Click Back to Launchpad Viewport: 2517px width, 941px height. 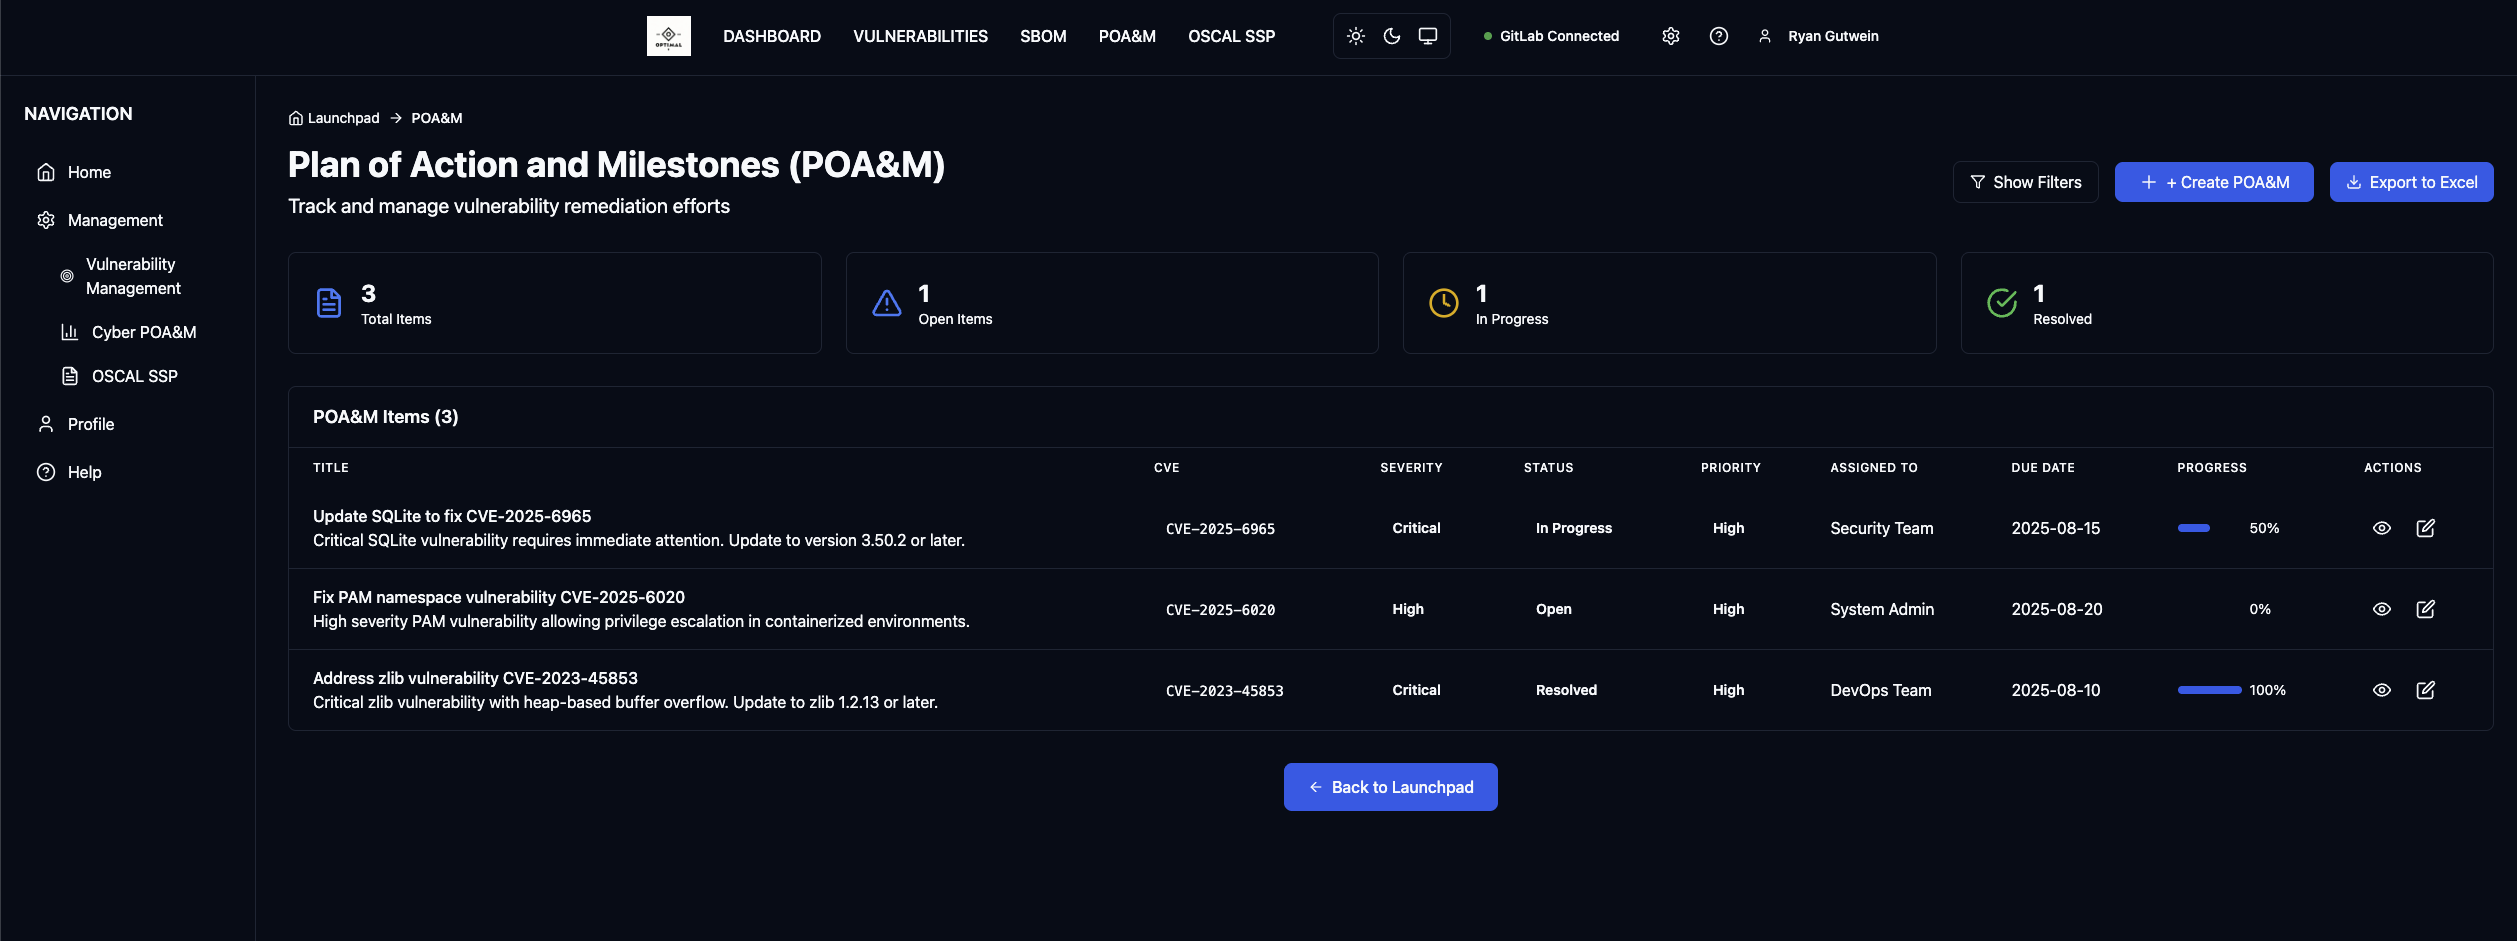(1390, 787)
